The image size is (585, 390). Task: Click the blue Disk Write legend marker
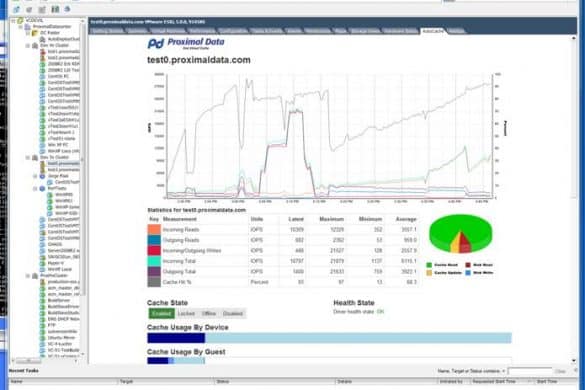pyautogui.click(x=468, y=273)
